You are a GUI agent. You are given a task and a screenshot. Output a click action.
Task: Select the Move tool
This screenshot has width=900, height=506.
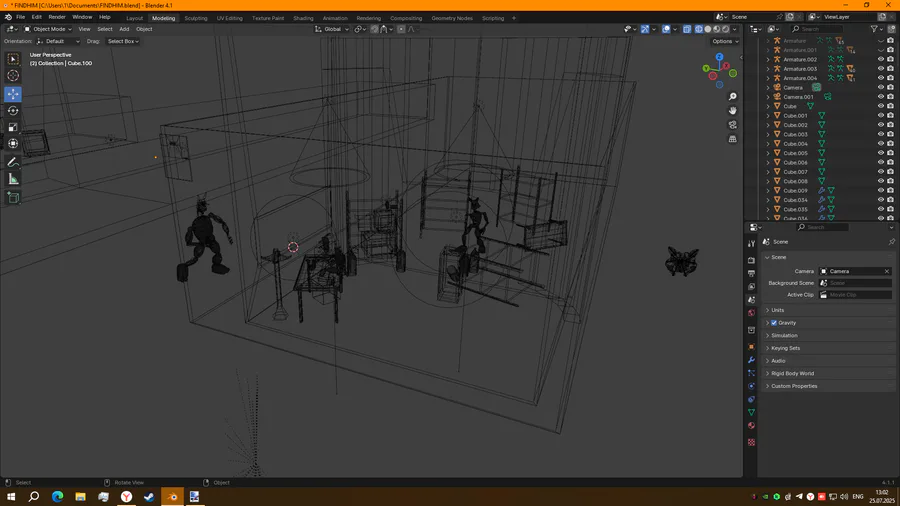(13, 94)
